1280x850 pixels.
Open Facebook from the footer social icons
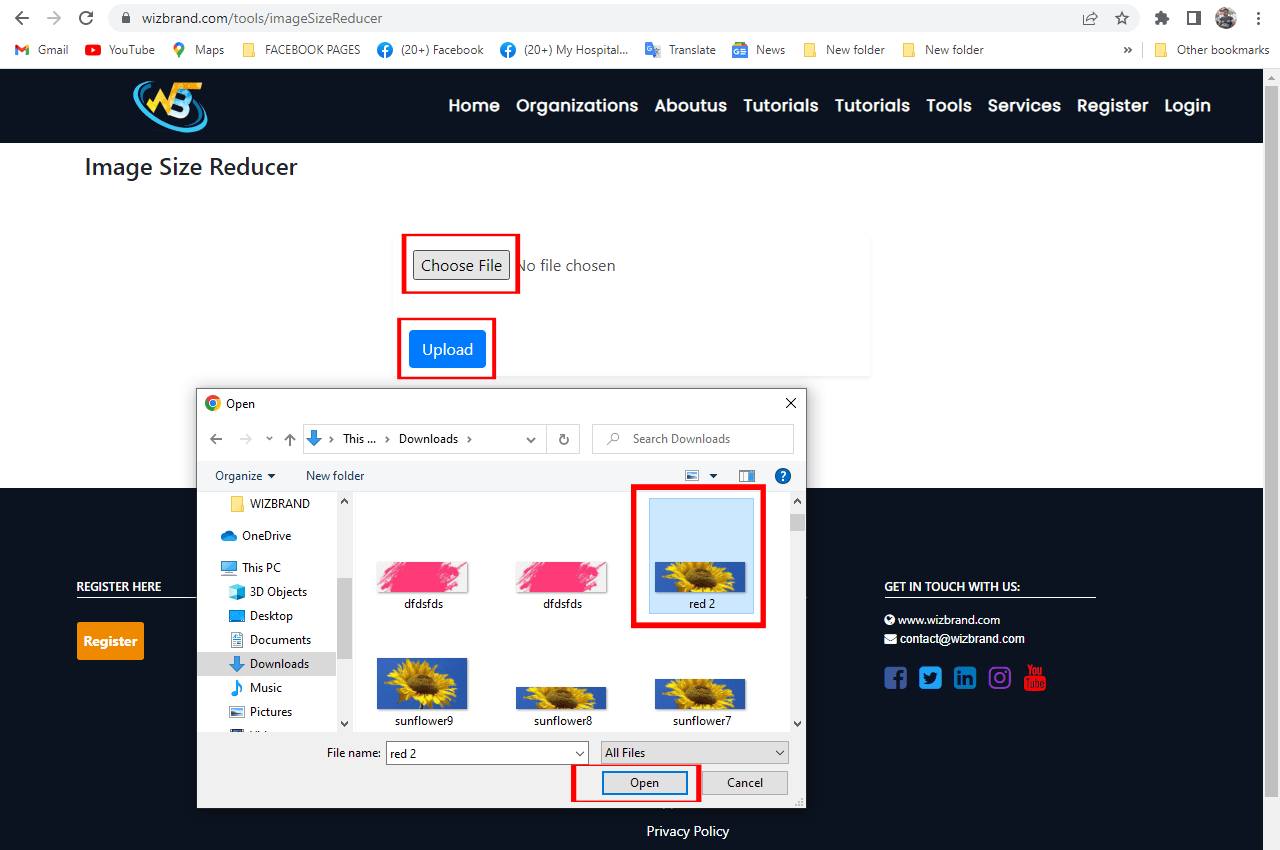coord(895,677)
